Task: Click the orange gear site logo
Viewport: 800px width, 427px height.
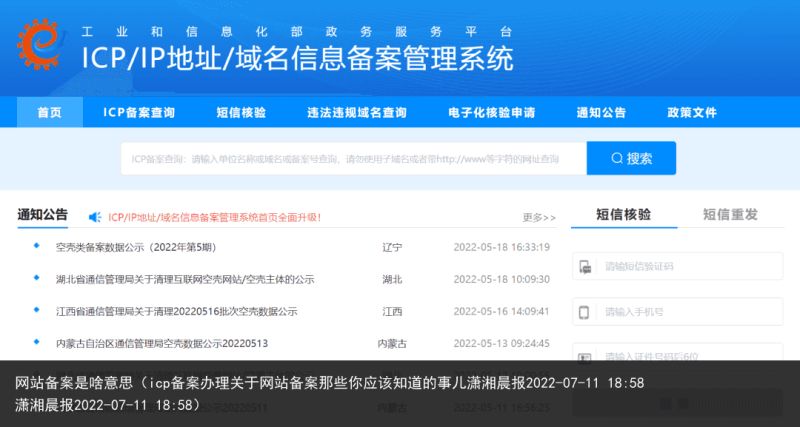Action: pyautogui.click(x=42, y=44)
